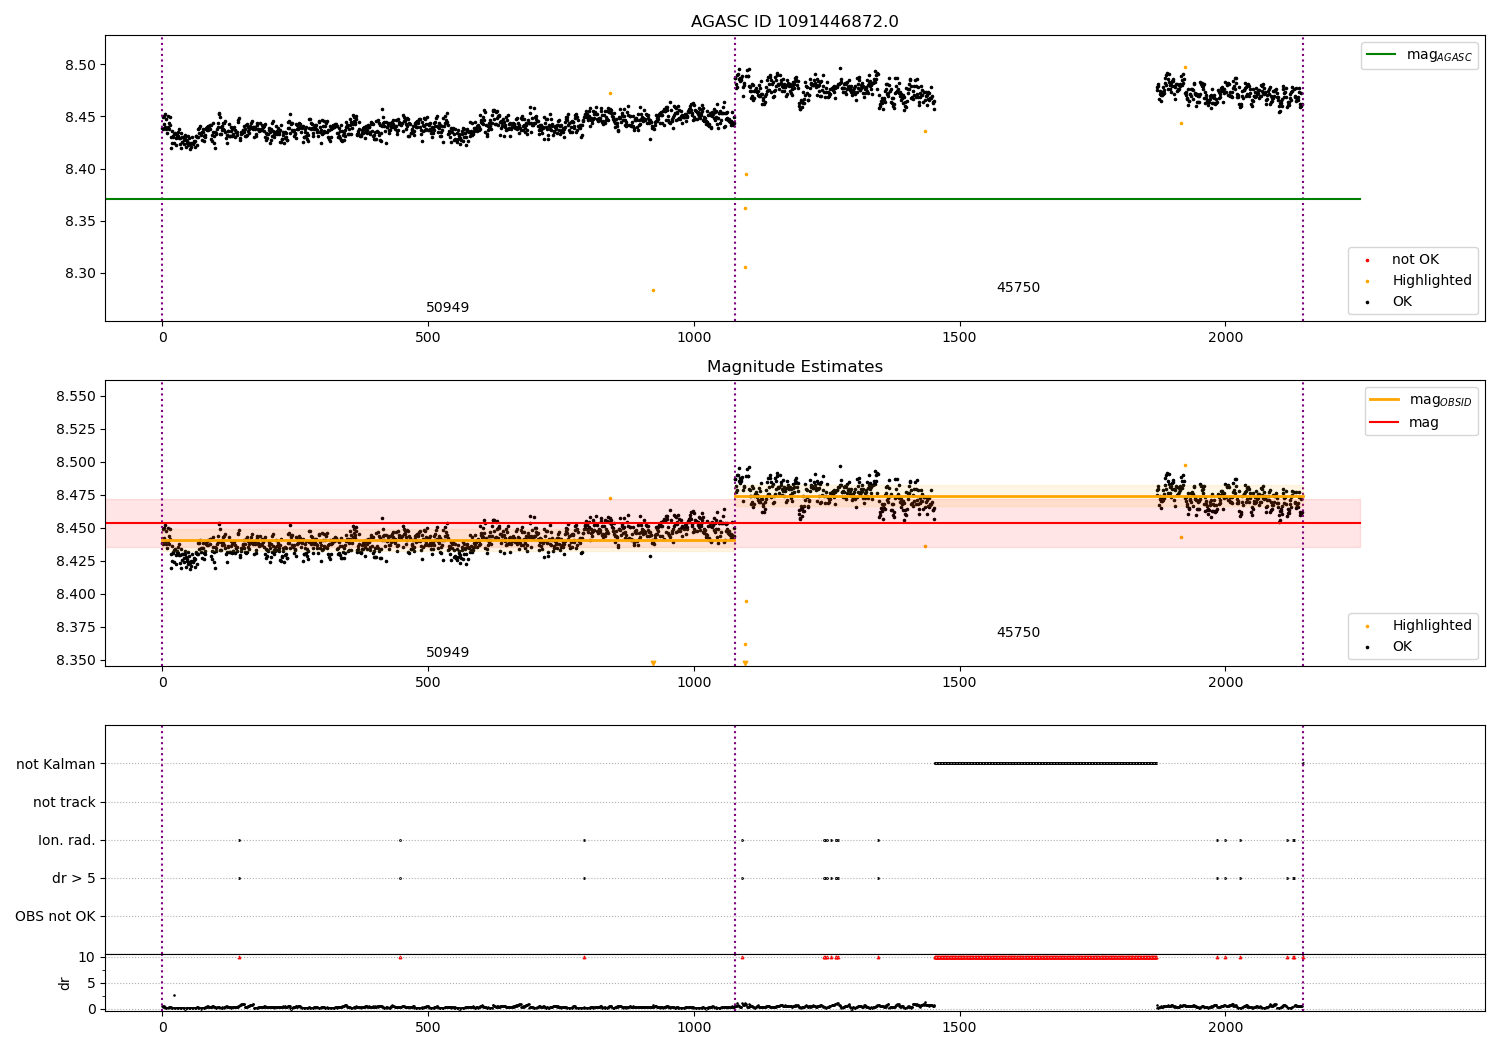This screenshot has height=1050, width=1500.
Task: Click the 'dr > 5' row label
Action: click(74, 878)
